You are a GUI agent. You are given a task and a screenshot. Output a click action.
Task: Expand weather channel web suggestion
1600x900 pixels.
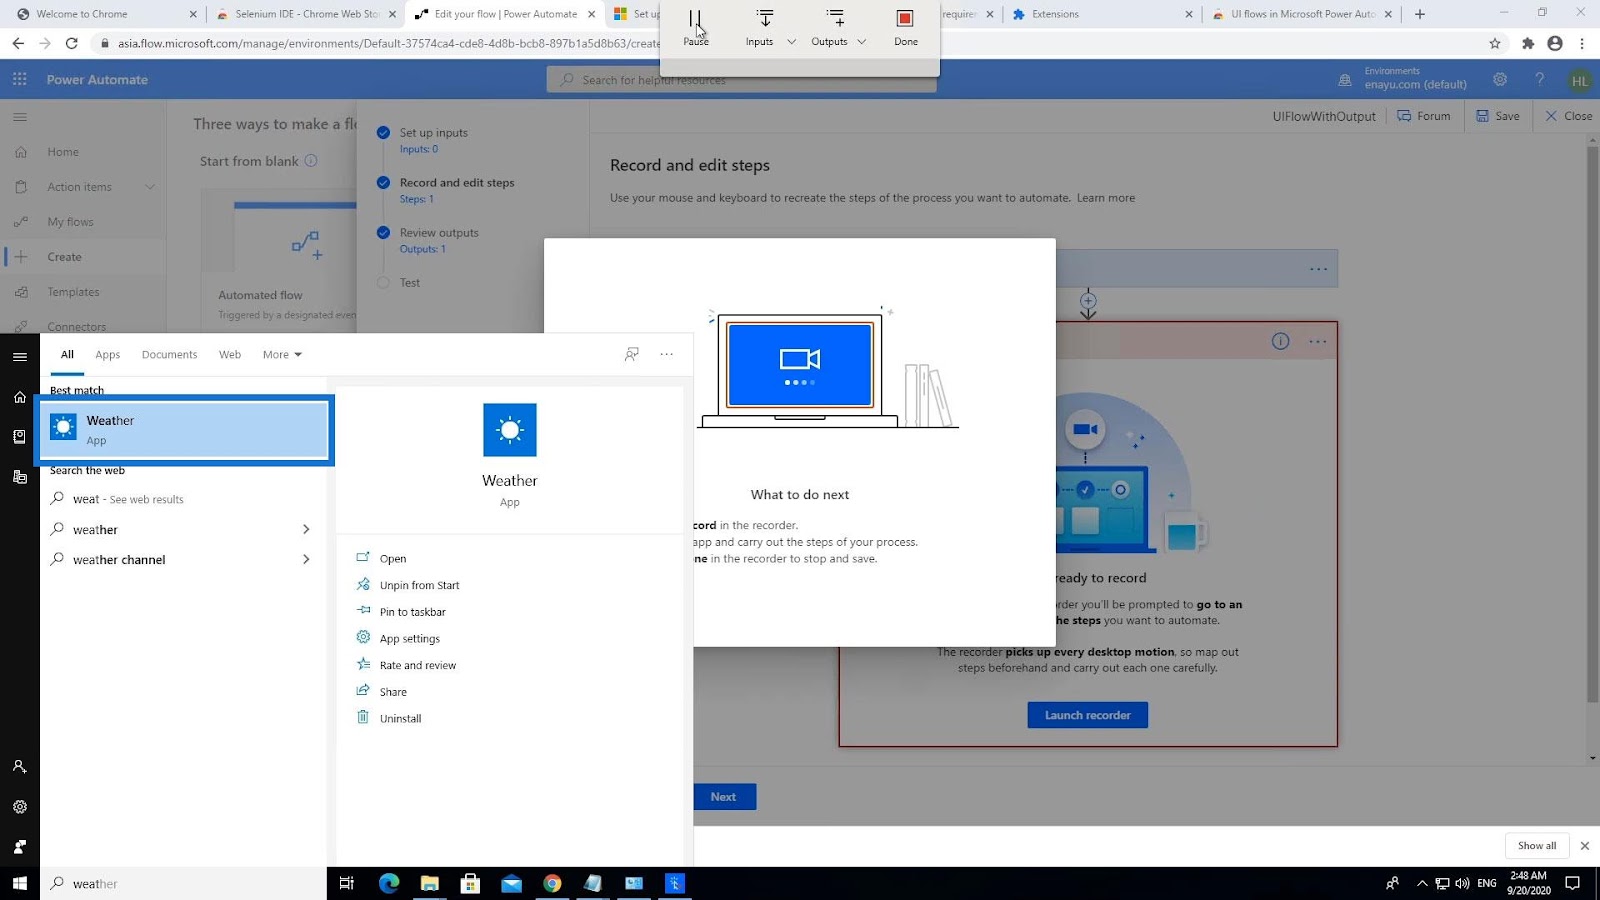[x=306, y=560]
